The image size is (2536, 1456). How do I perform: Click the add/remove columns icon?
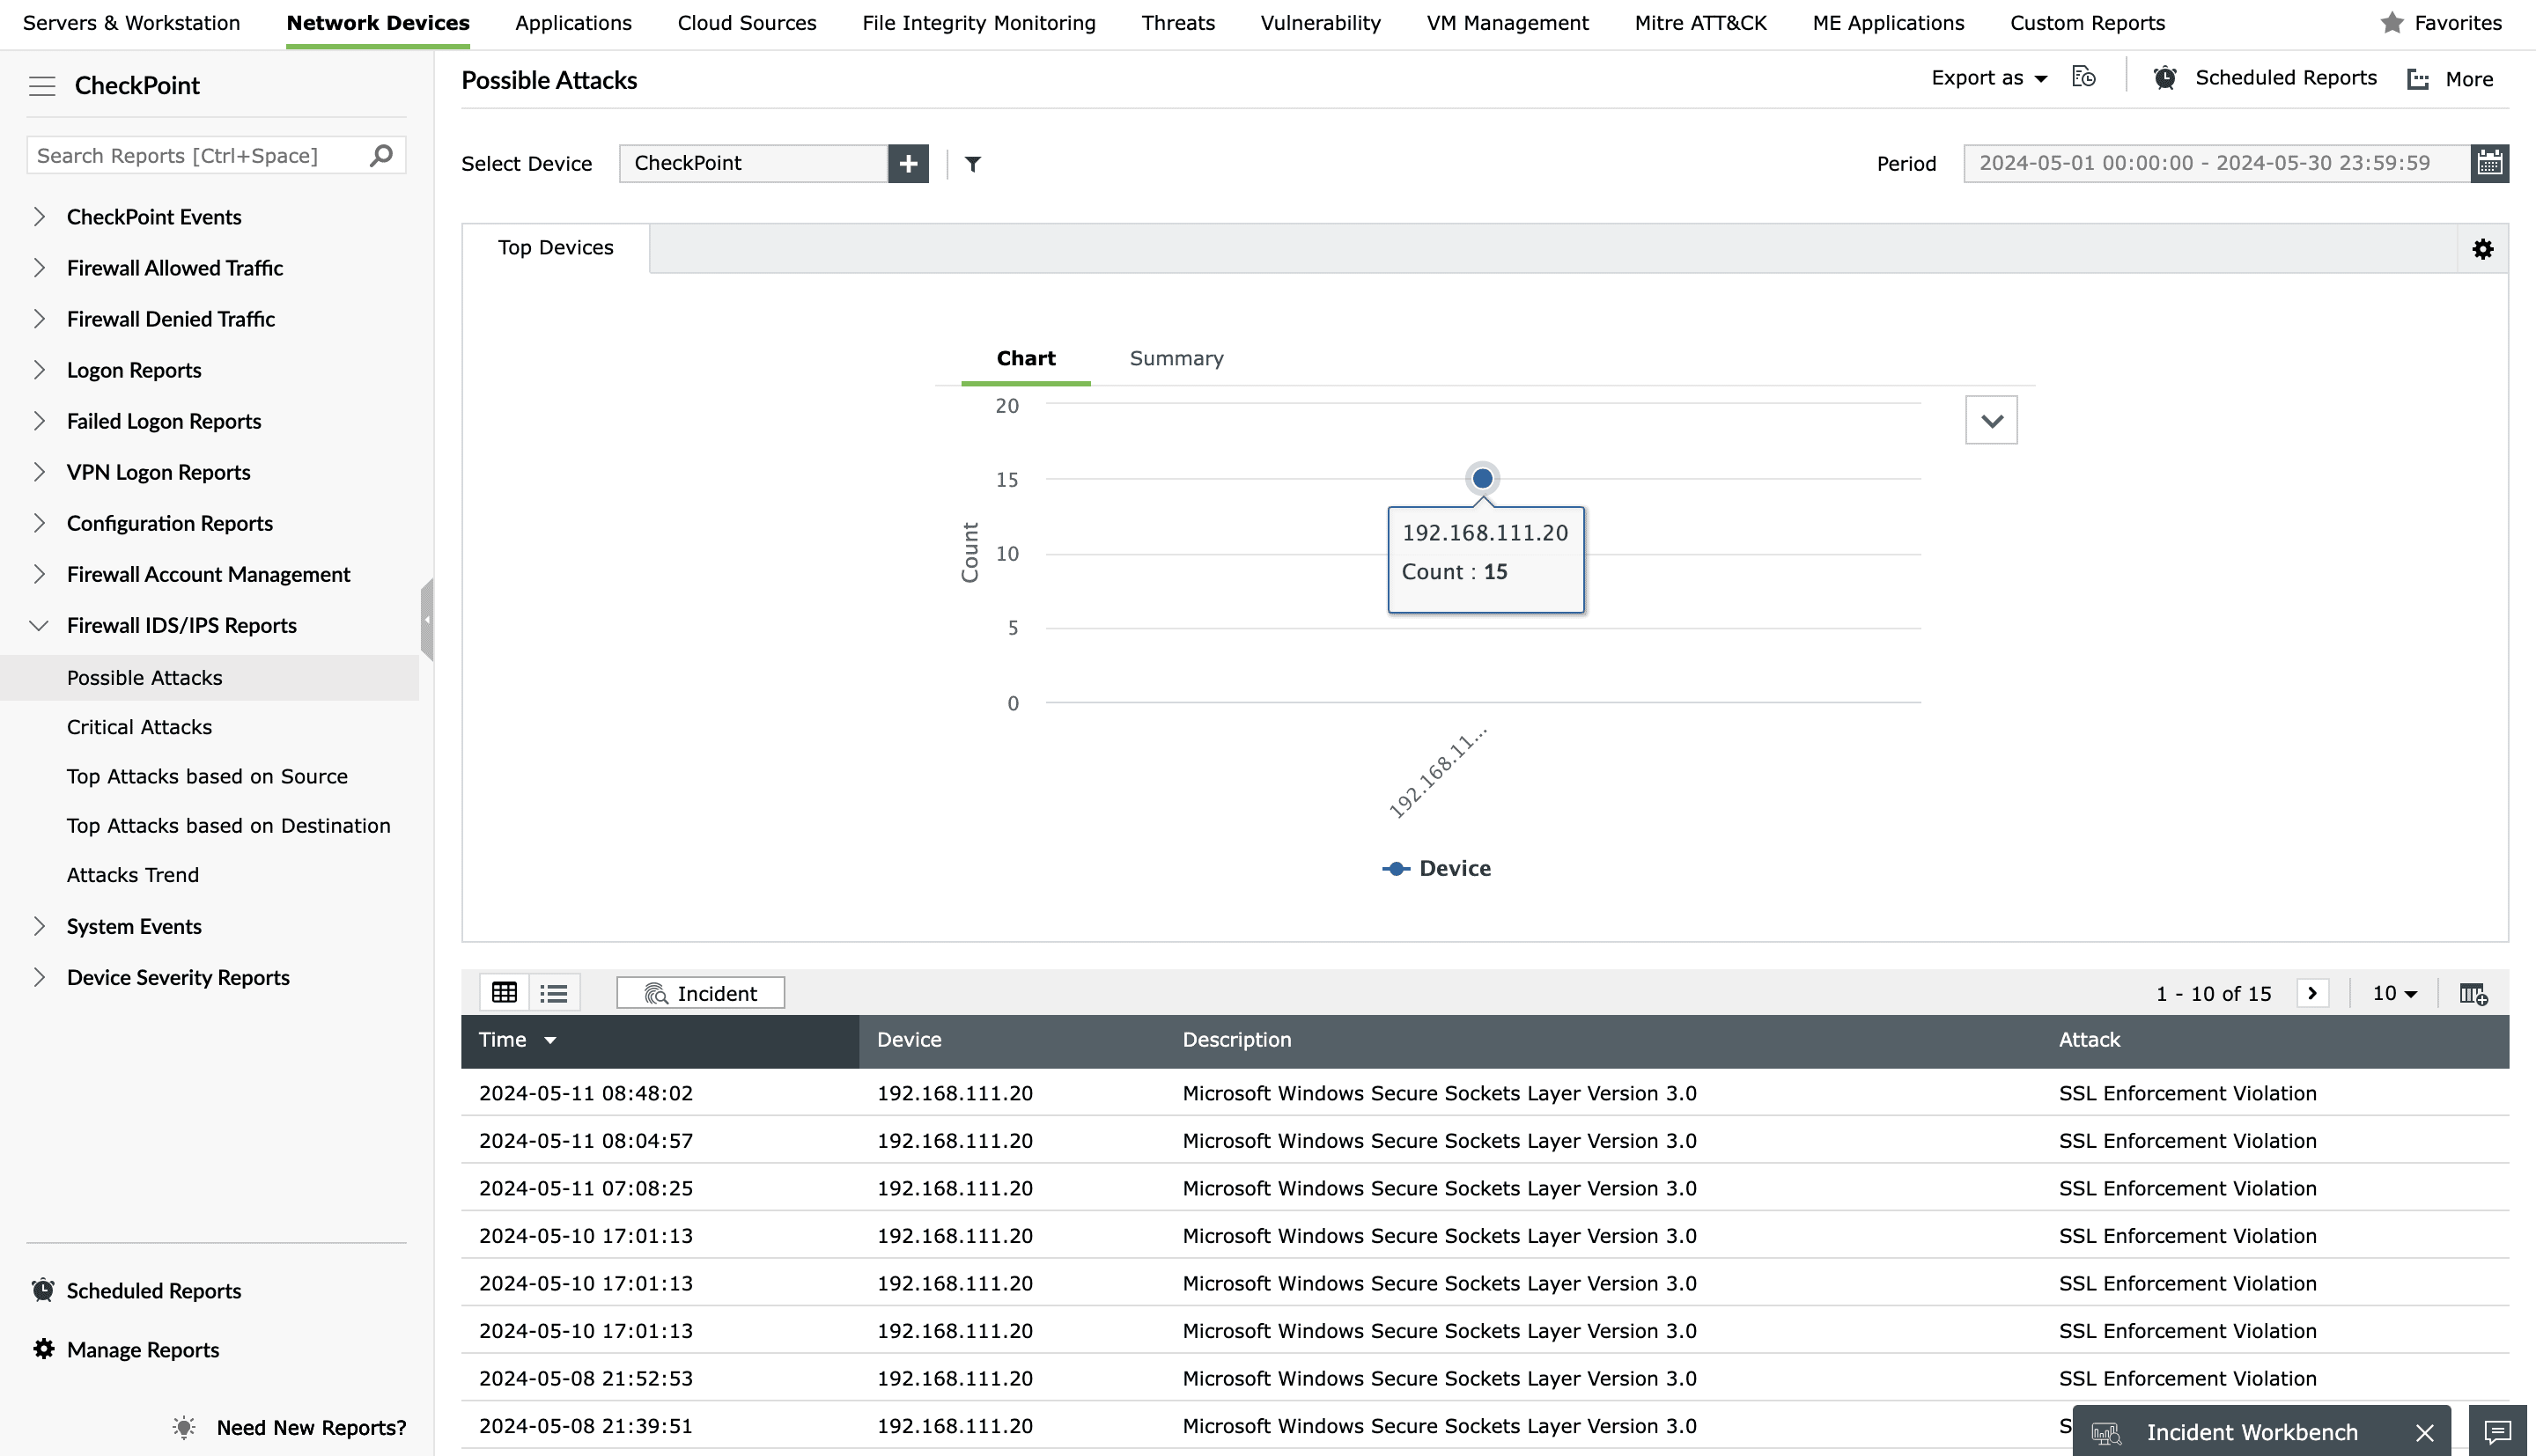(x=2473, y=993)
